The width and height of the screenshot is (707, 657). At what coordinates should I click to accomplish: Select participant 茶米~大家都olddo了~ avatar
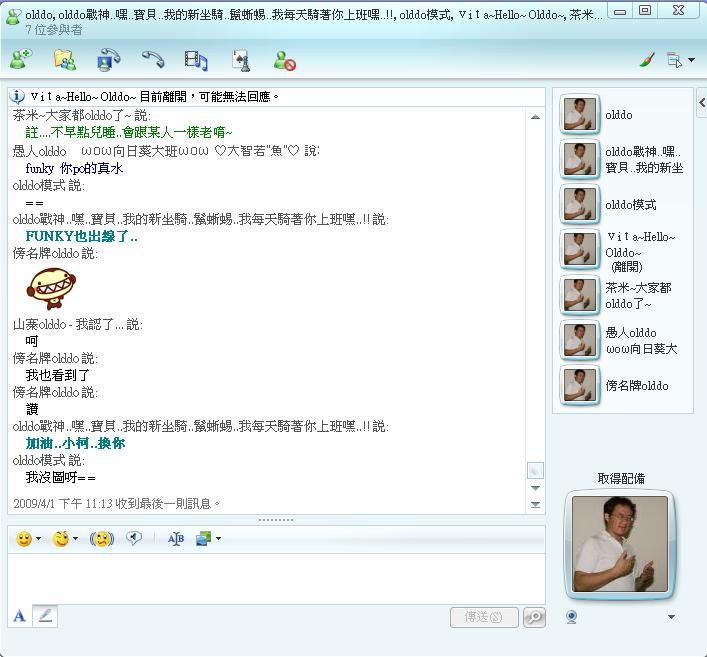click(580, 295)
